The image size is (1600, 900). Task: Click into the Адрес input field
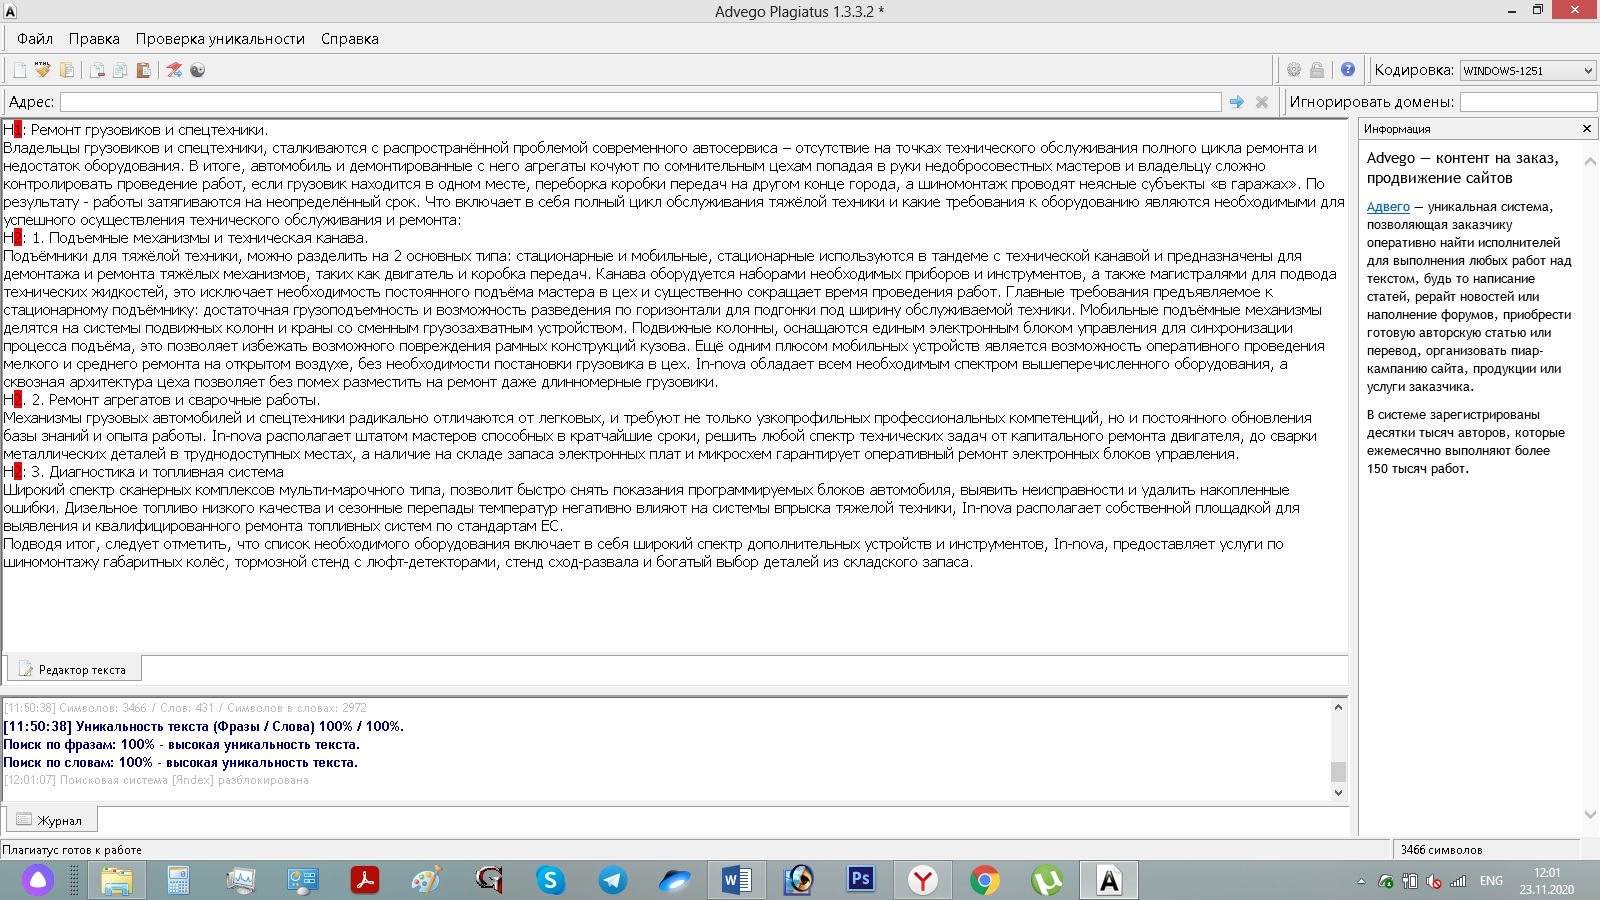tap(640, 102)
